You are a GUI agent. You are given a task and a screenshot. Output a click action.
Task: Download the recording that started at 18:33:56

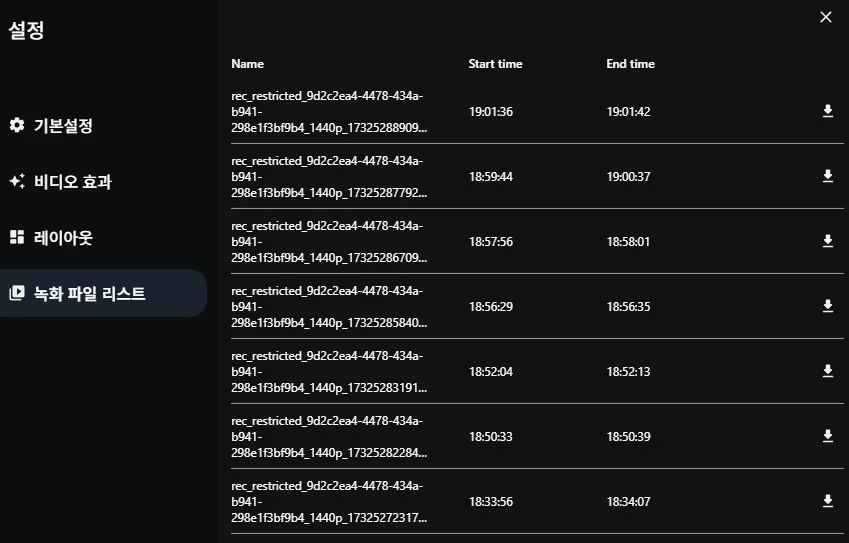tap(827, 501)
